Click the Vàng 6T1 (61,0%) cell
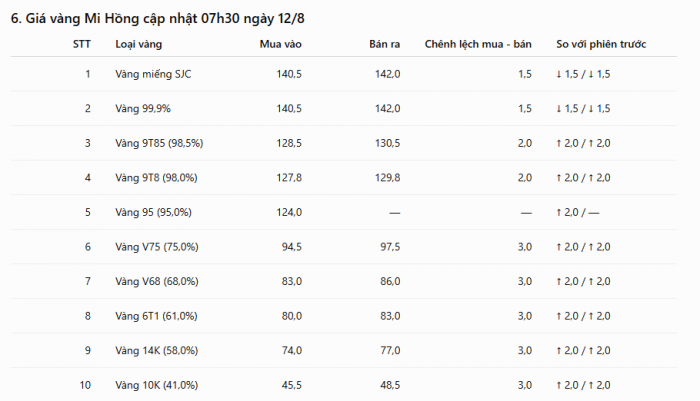Screen dimensions: 700x401 pos(156,316)
